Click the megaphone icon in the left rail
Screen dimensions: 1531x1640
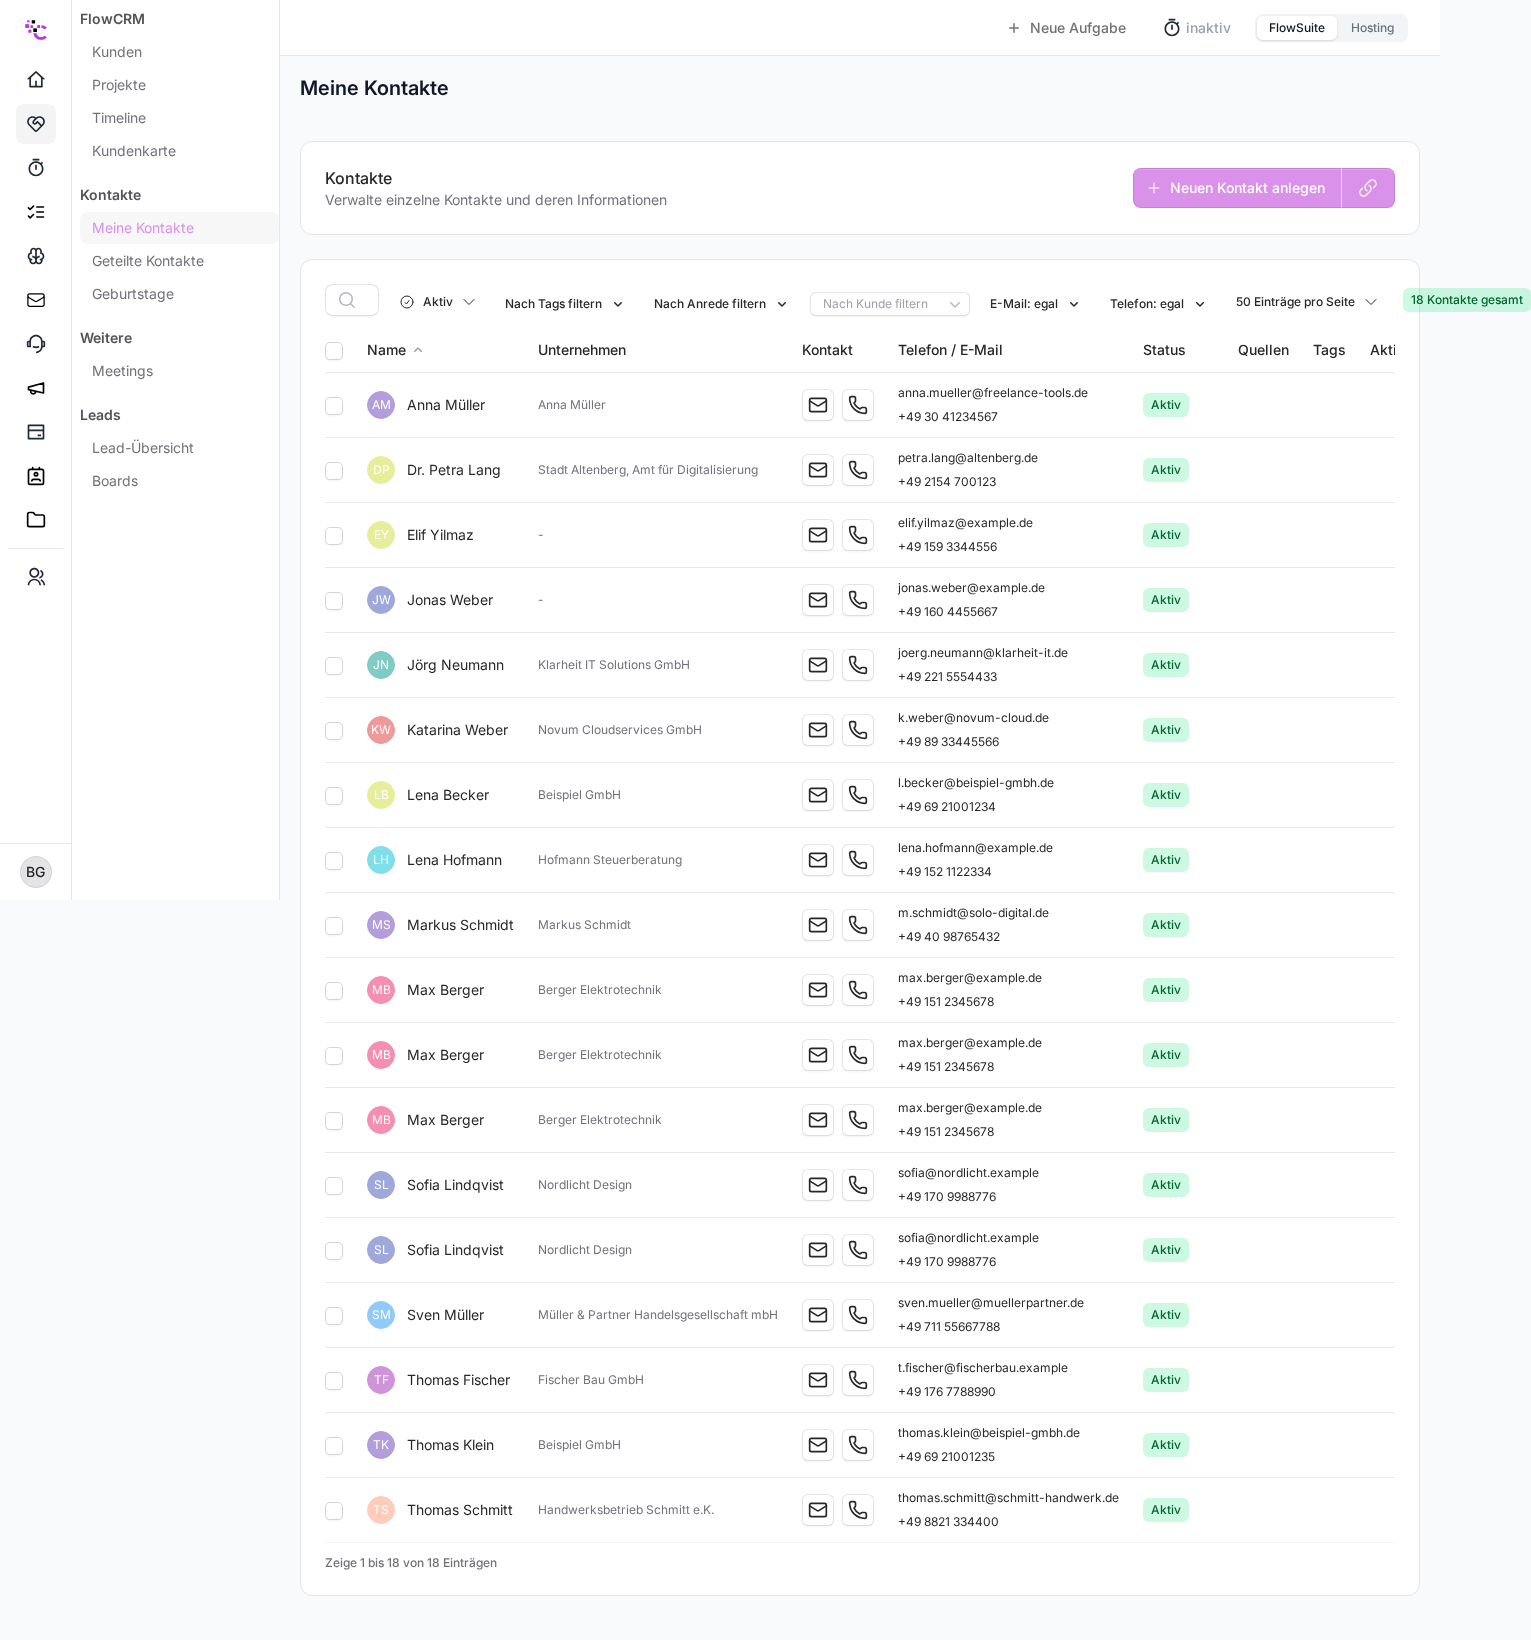(x=36, y=387)
